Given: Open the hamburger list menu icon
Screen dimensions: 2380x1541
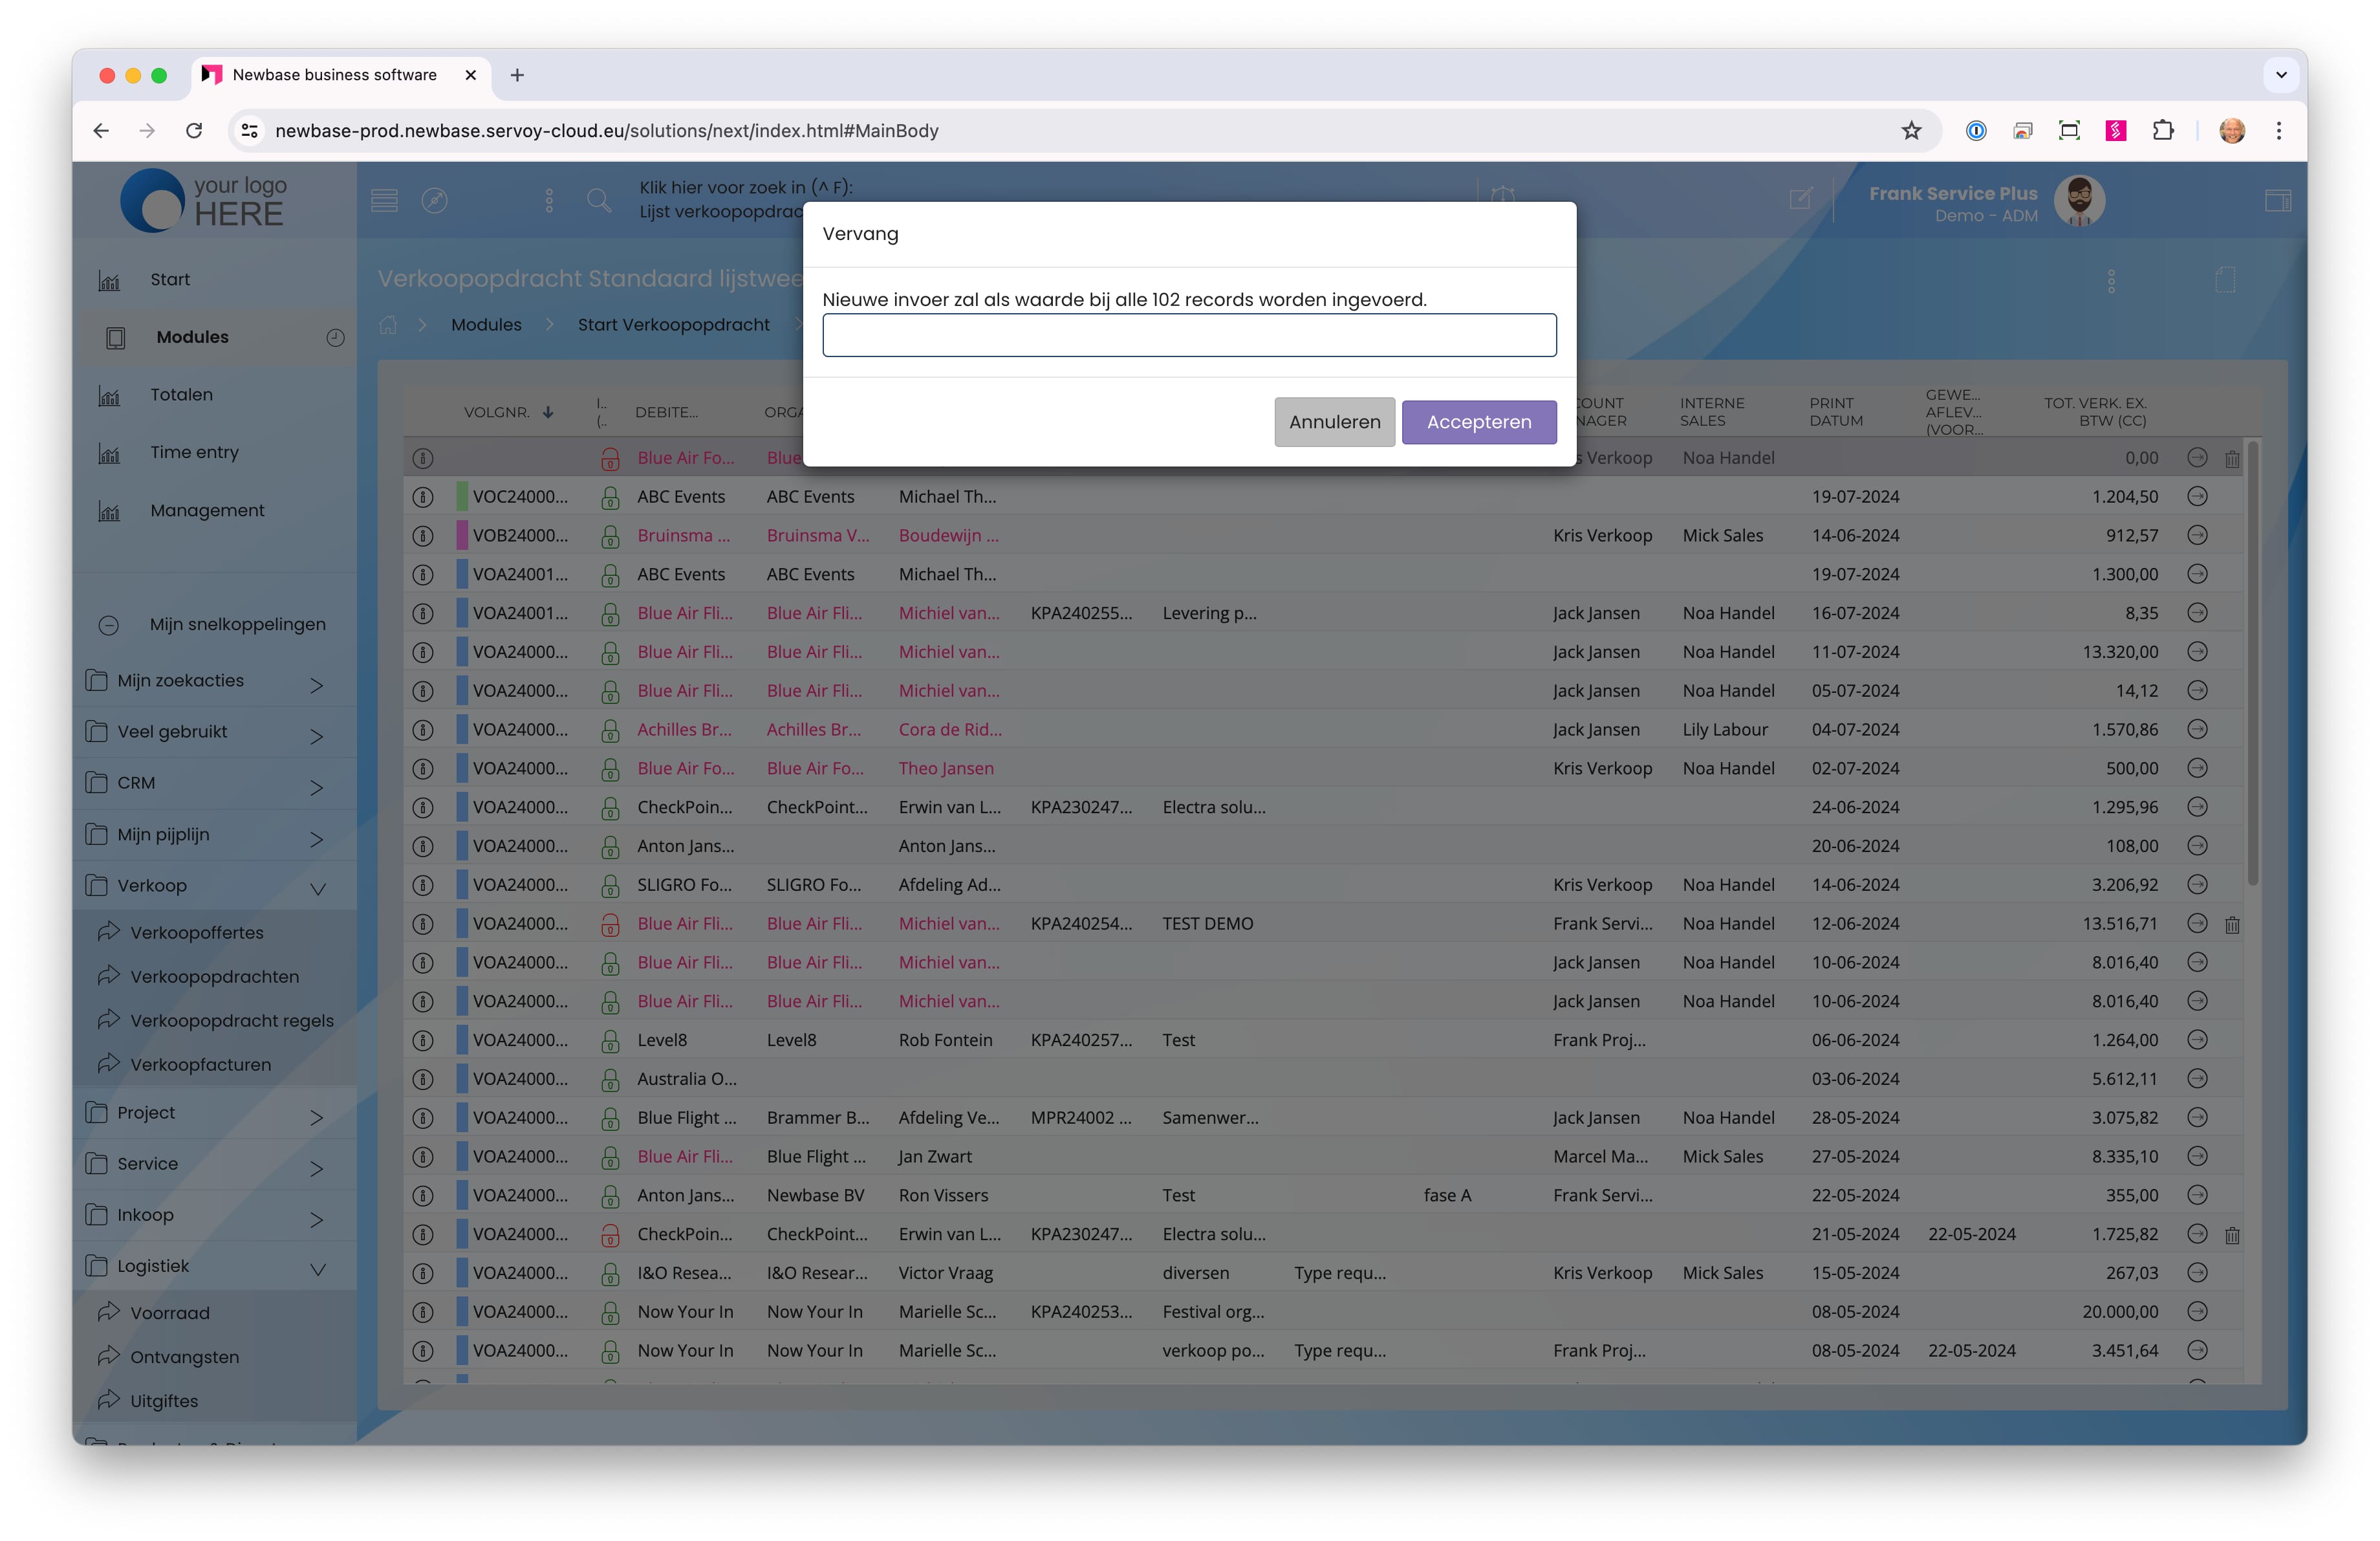Looking at the screenshot, I should click(384, 200).
